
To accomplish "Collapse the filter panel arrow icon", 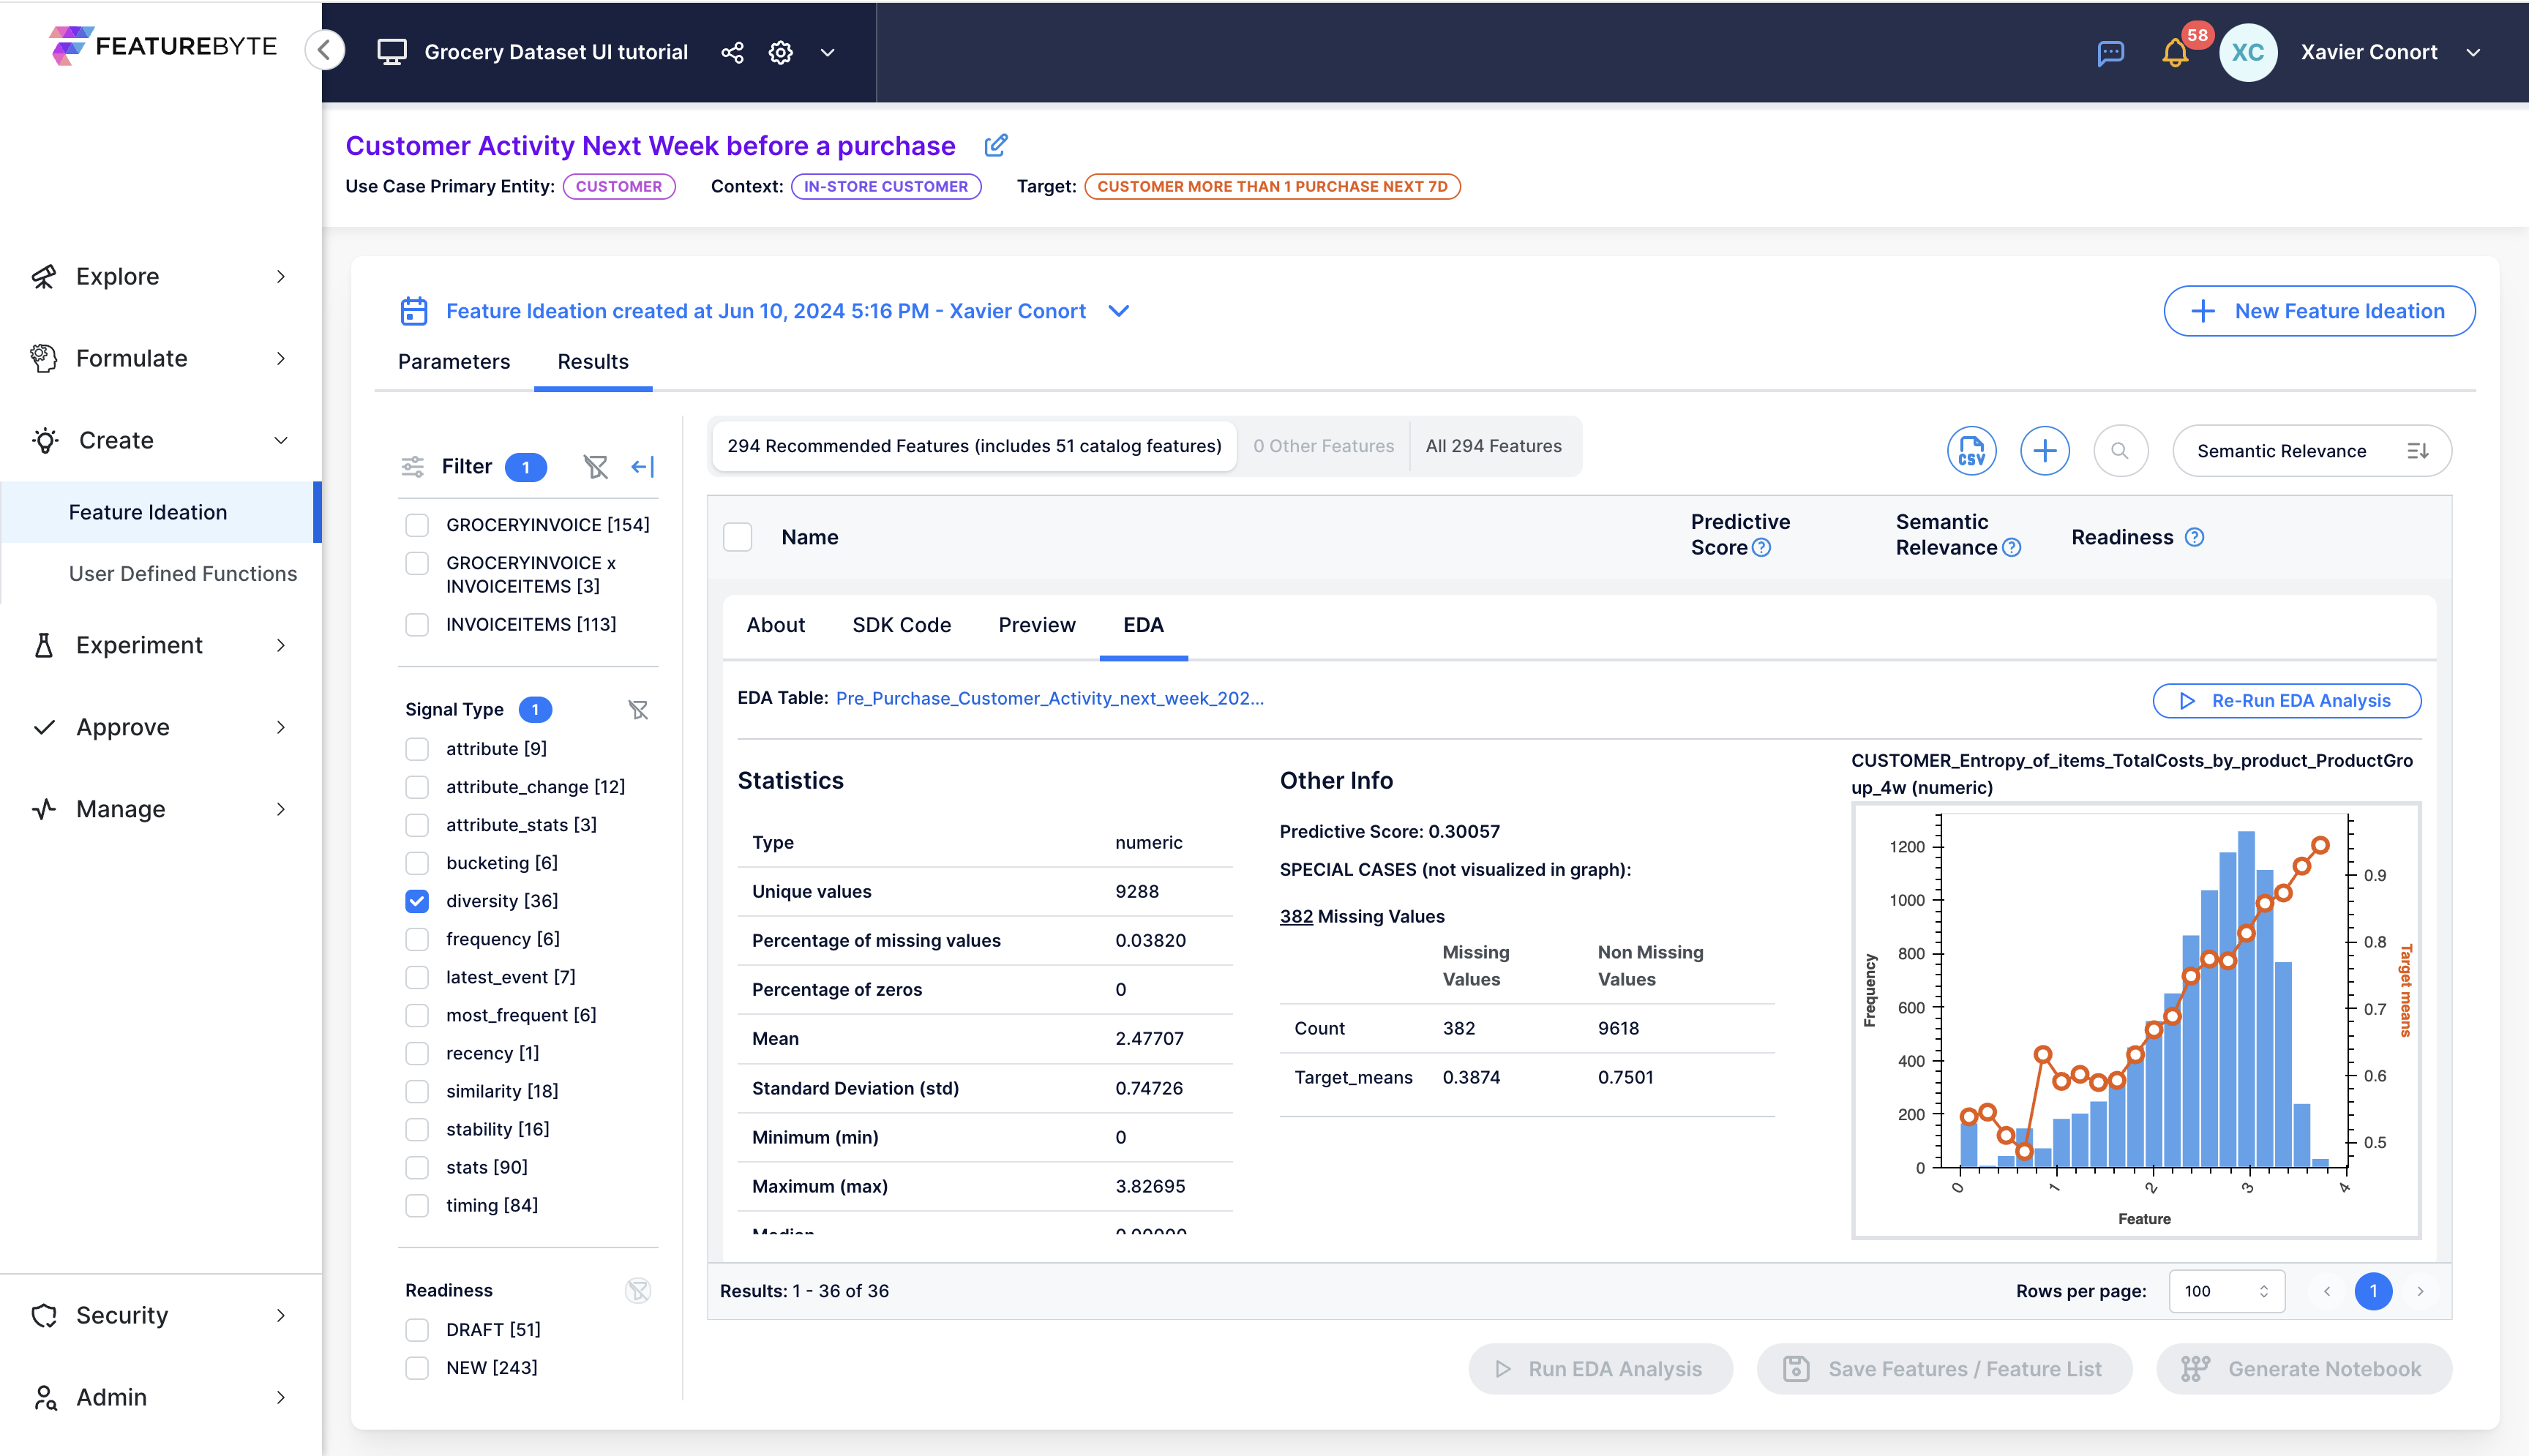I will tap(643, 466).
